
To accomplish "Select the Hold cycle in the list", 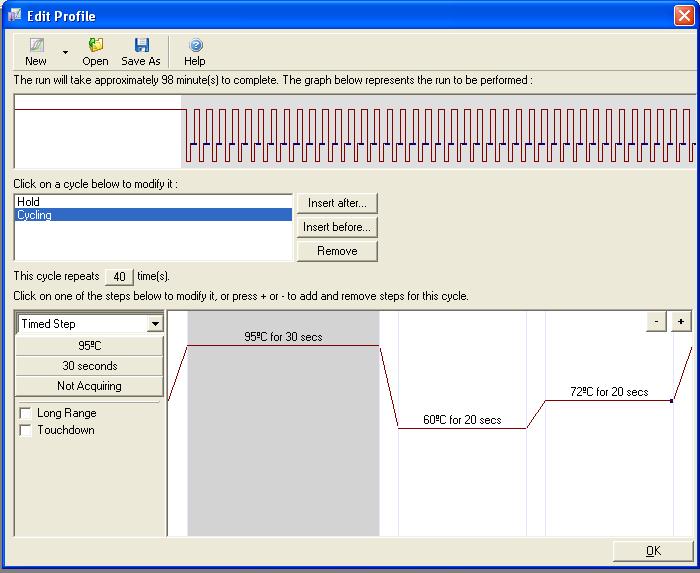I will (x=153, y=202).
